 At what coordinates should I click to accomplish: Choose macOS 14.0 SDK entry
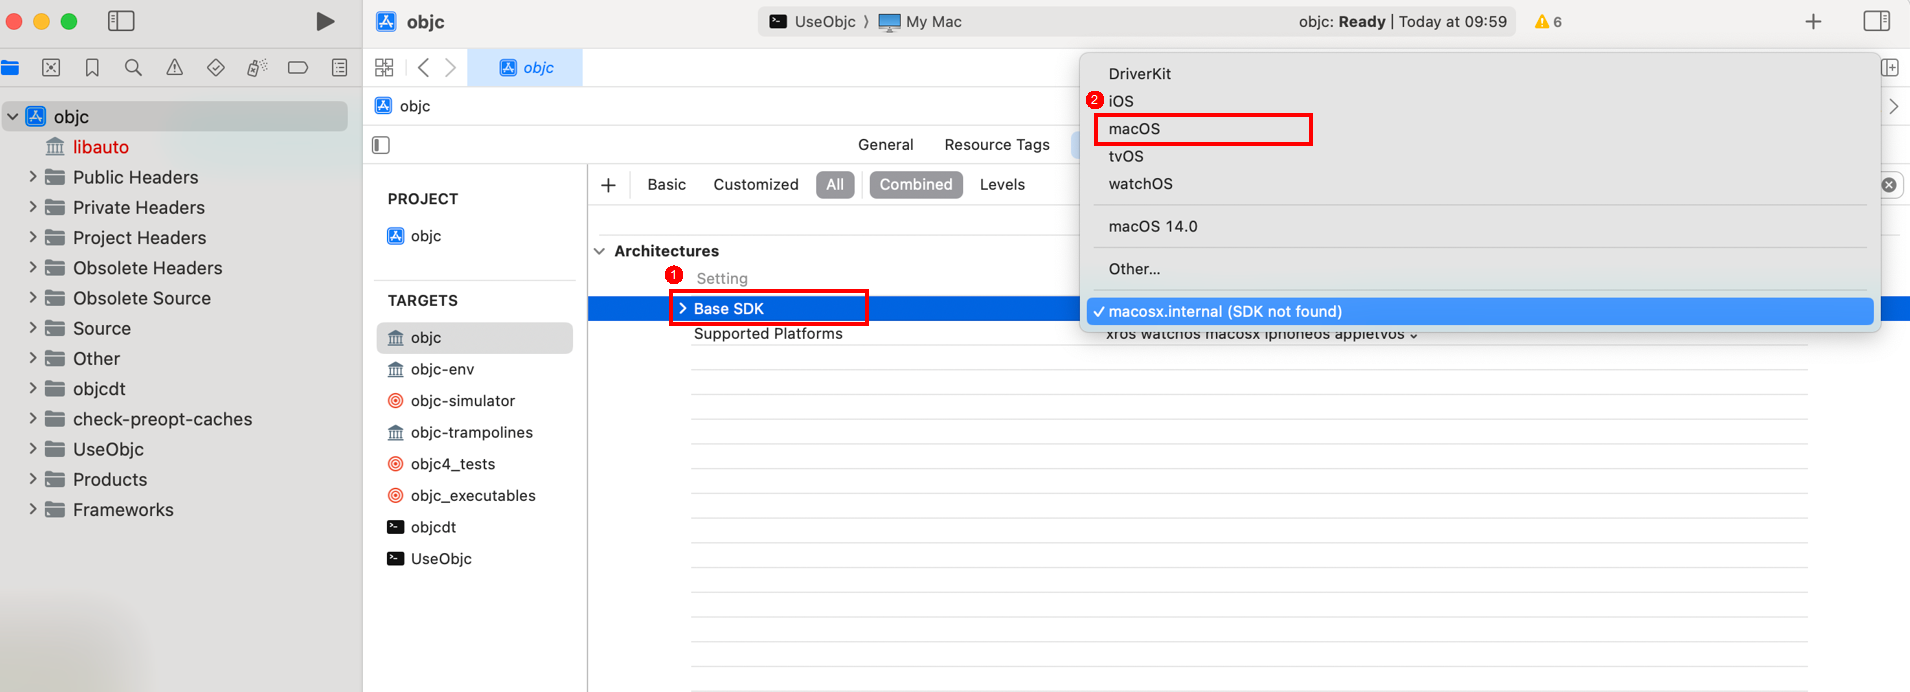(x=1152, y=227)
